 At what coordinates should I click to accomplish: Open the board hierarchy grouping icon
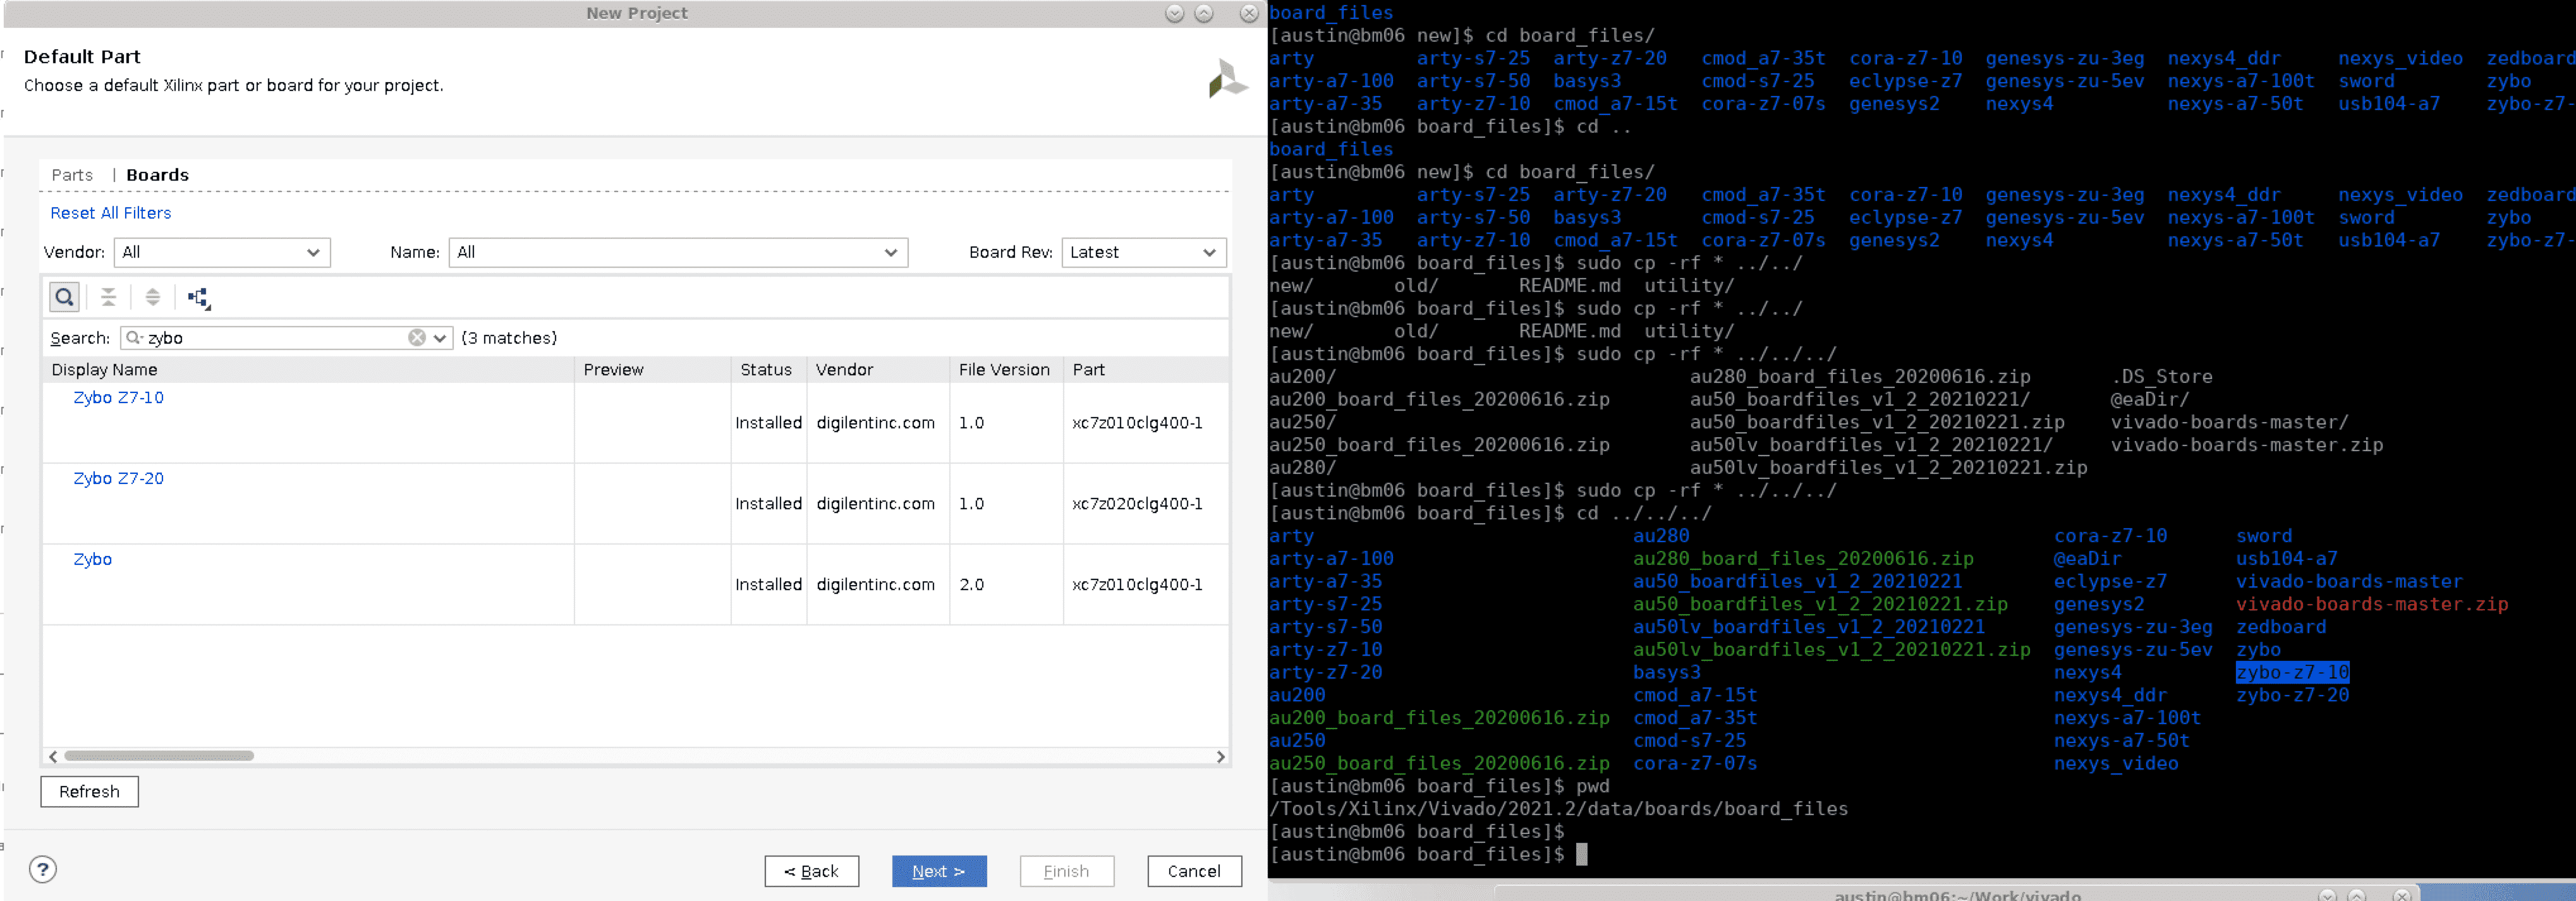198,297
